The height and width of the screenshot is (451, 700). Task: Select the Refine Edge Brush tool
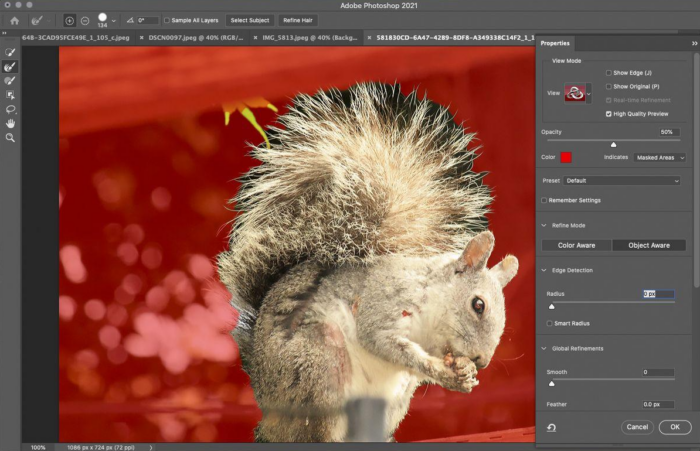[10, 67]
